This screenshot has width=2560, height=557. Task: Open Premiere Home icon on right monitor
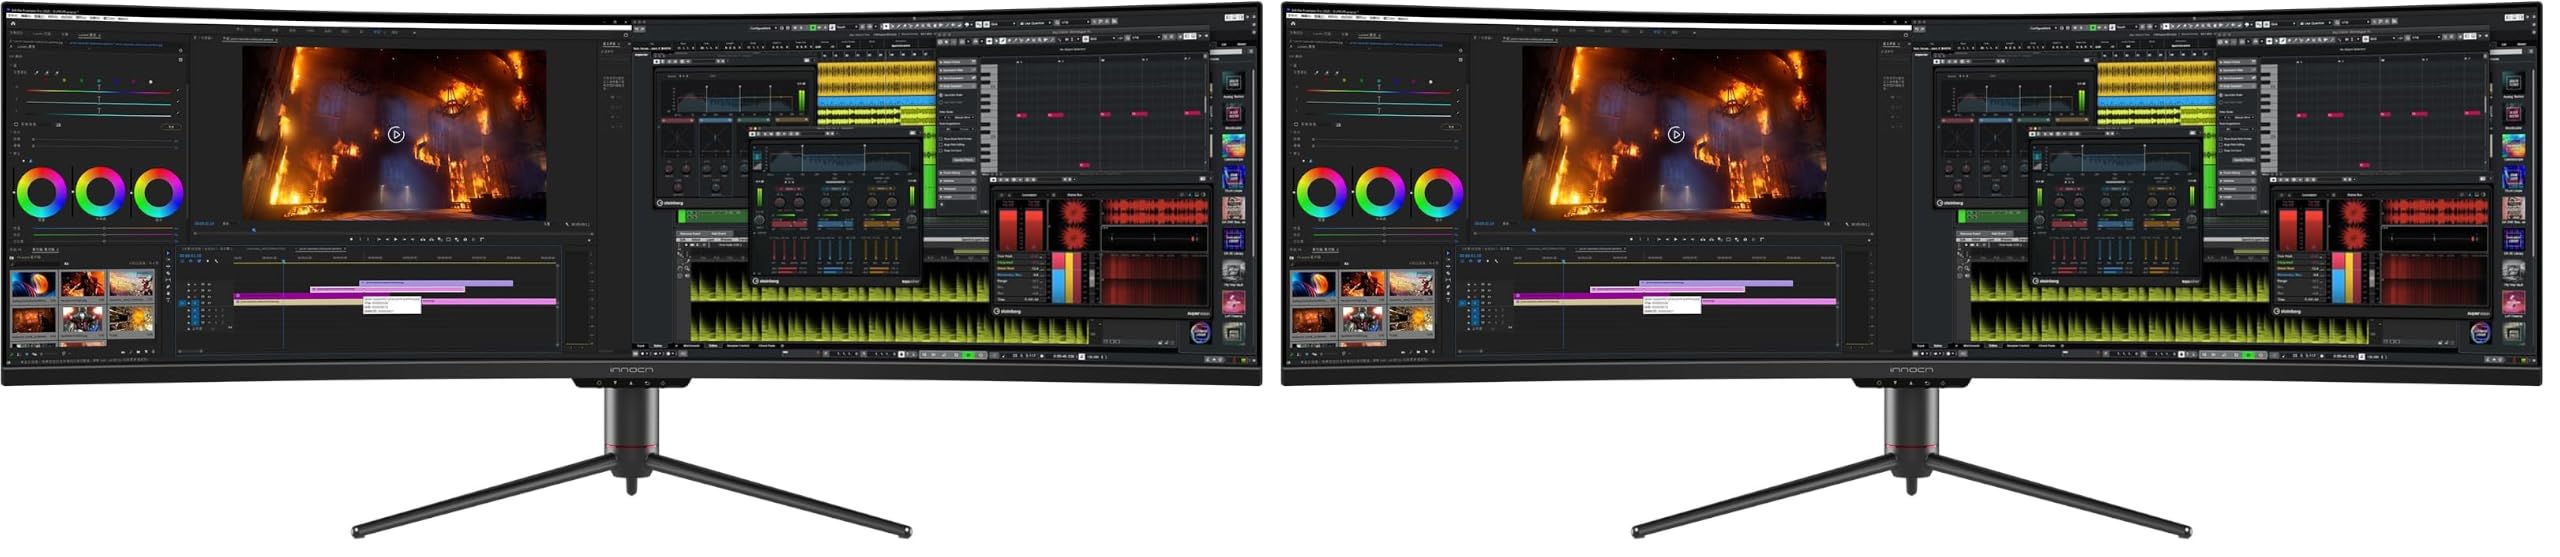pyautogui.click(x=1293, y=24)
